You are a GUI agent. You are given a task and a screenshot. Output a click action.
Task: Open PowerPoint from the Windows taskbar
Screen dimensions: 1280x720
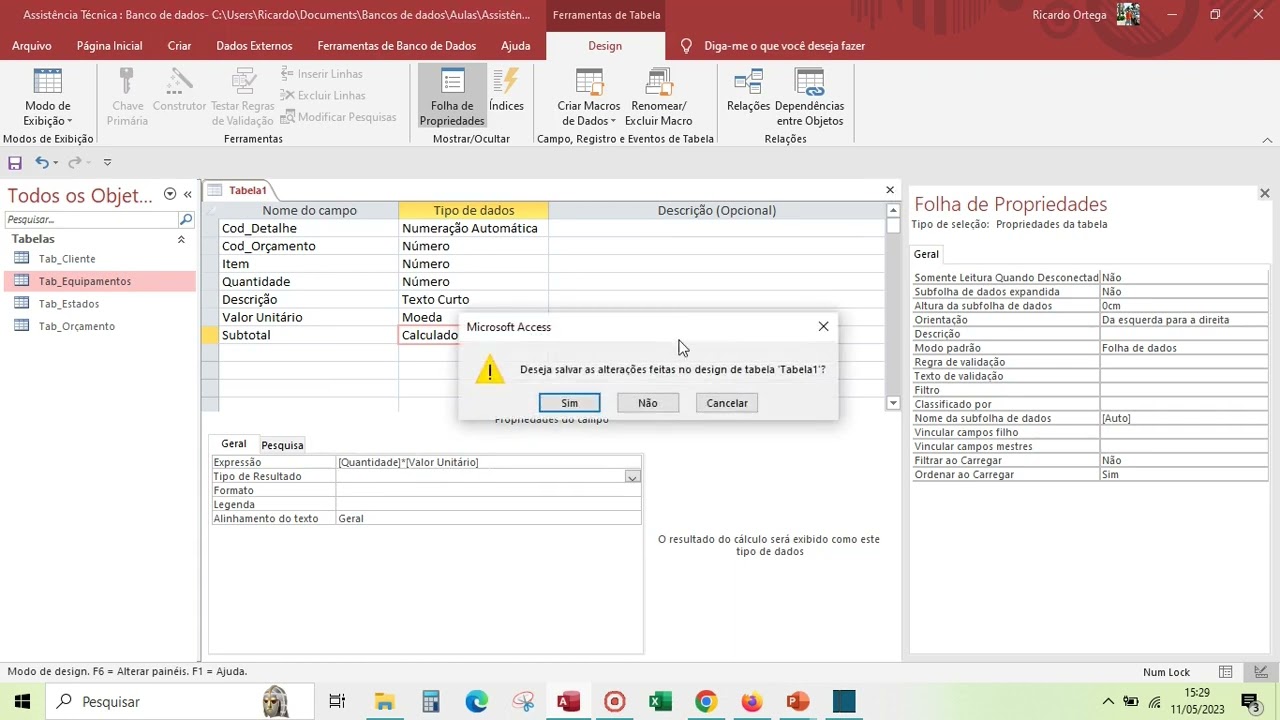click(798, 702)
